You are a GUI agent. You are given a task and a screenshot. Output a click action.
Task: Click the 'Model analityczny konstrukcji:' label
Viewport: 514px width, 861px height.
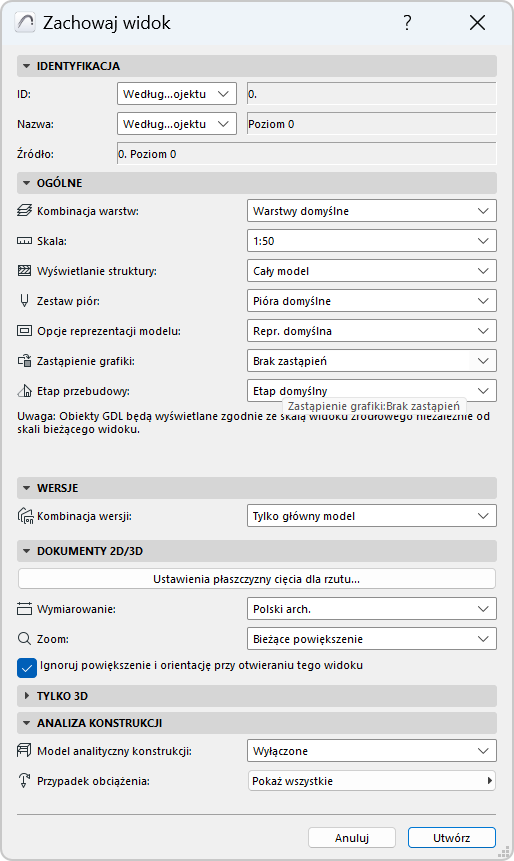(x=114, y=751)
